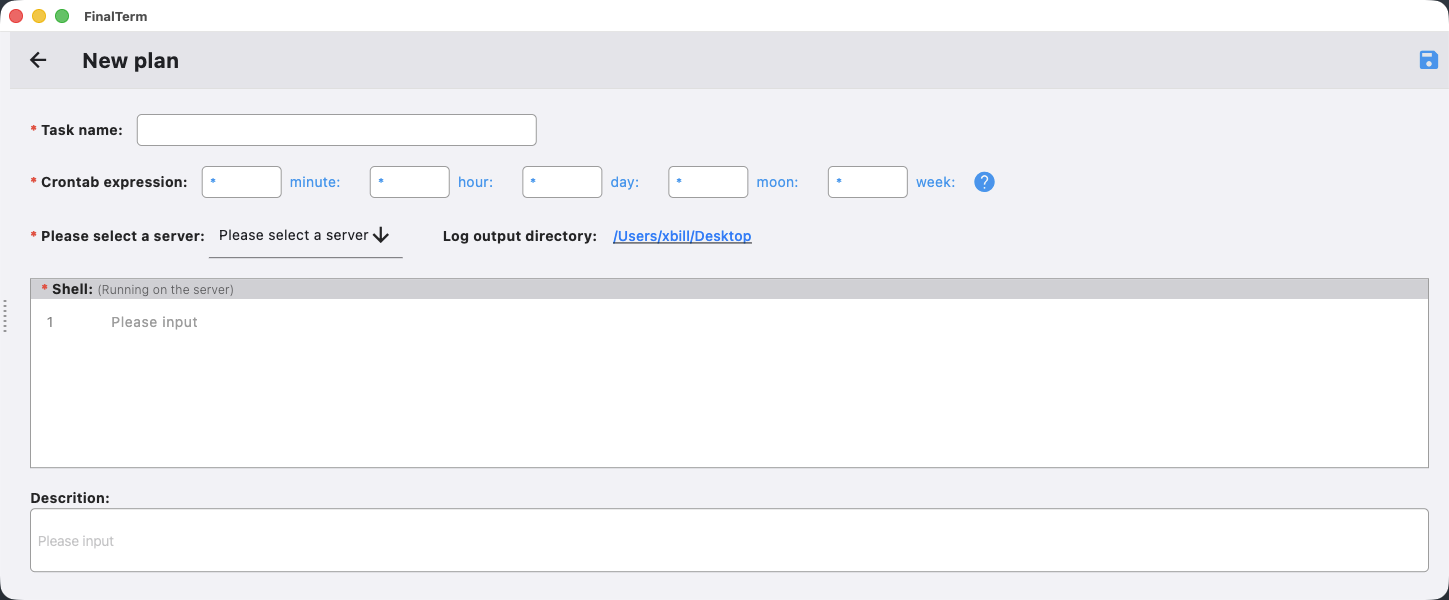This screenshot has height=600, width=1449.
Task: Click '(Running on the server)' note
Action: [x=165, y=290]
